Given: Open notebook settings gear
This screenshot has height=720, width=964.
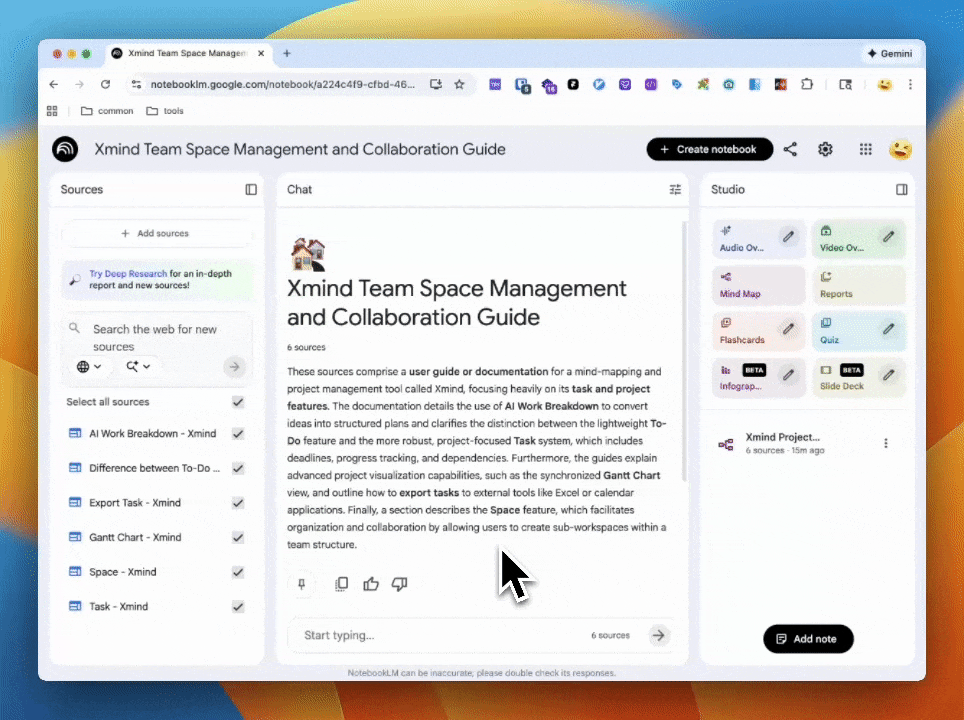Looking at the screenshot, I should pos(825,149).
